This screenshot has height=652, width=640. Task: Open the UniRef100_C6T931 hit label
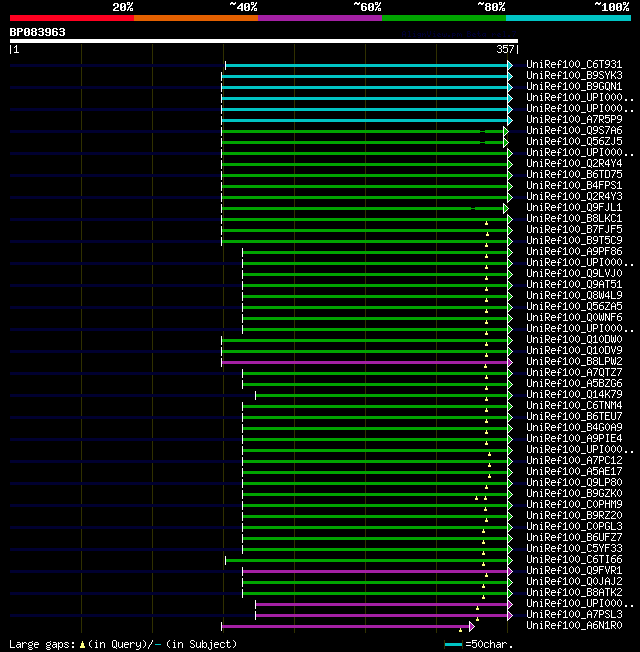coord(574,64)
